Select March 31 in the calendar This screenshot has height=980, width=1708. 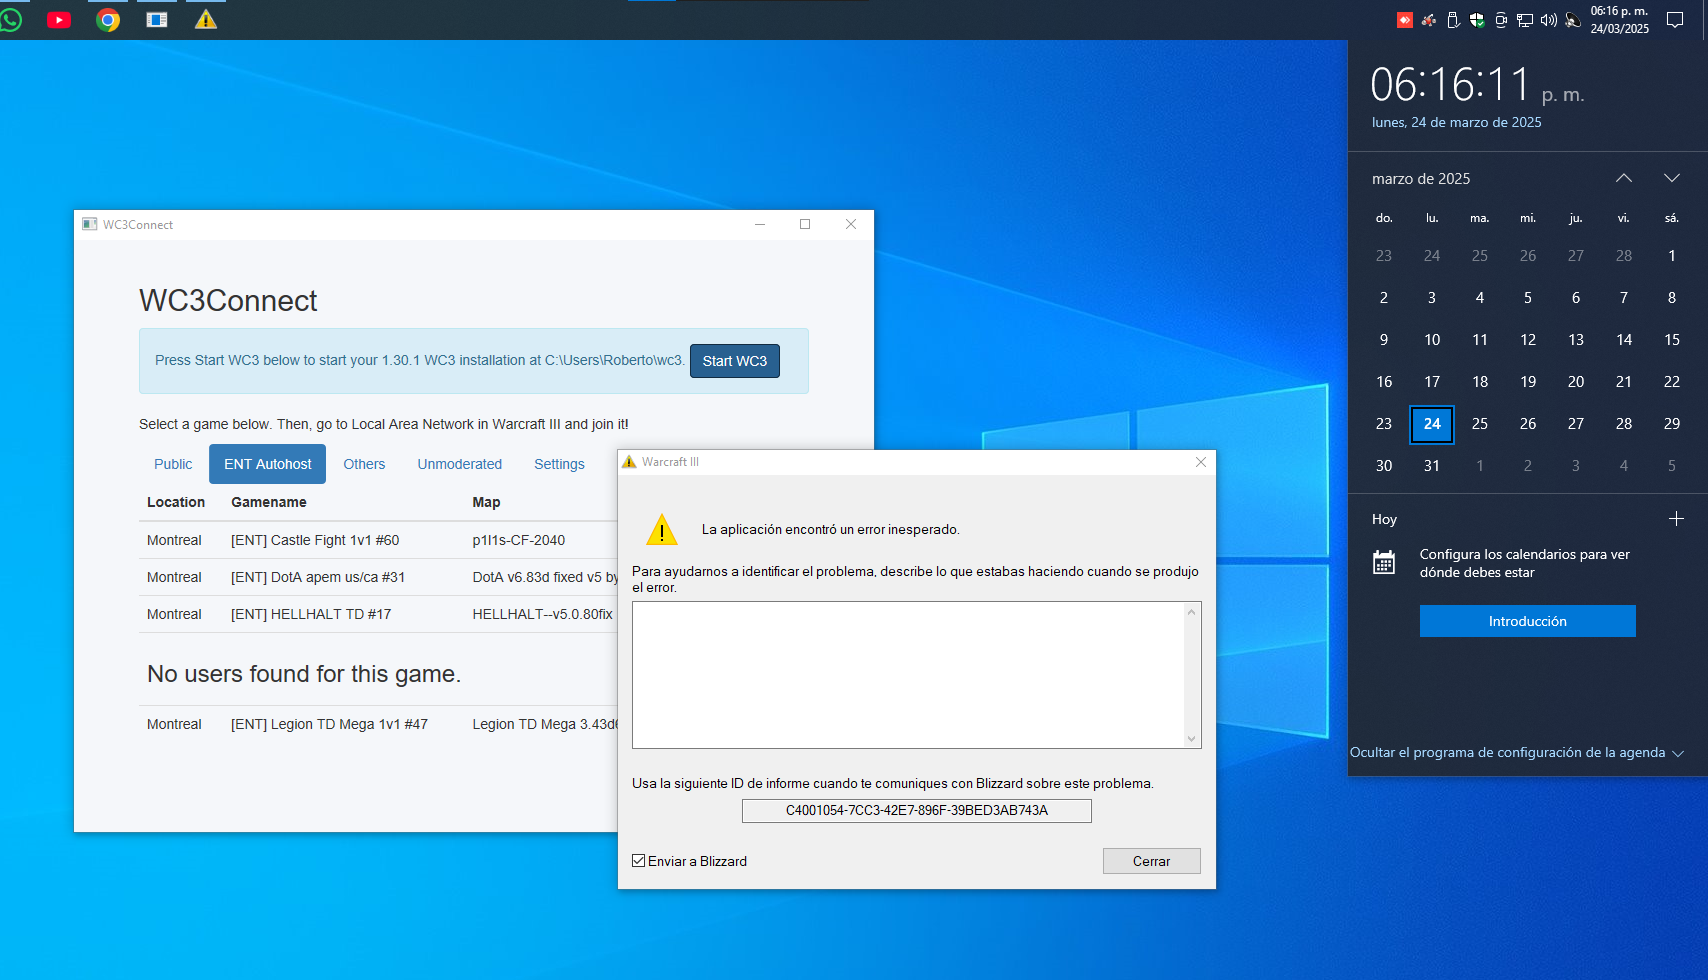(1432, 466)
